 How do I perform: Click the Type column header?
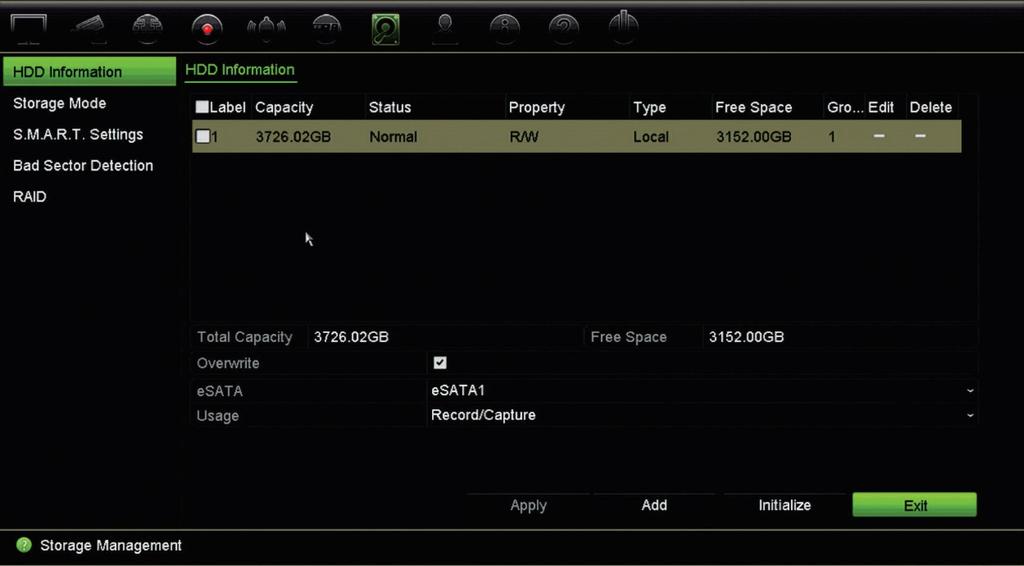click(649, 108)
